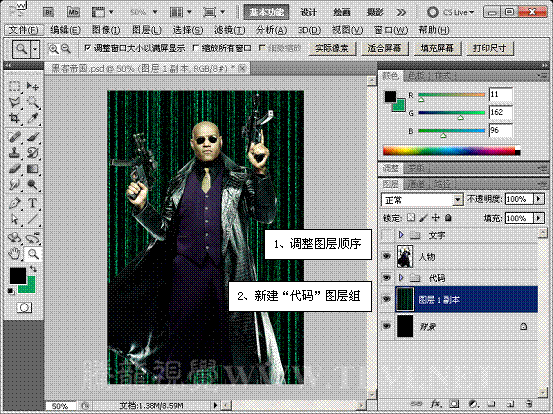Viewport: 553px width, 414px height.
Task: Select the Hand tool
Action: [14, 254]
